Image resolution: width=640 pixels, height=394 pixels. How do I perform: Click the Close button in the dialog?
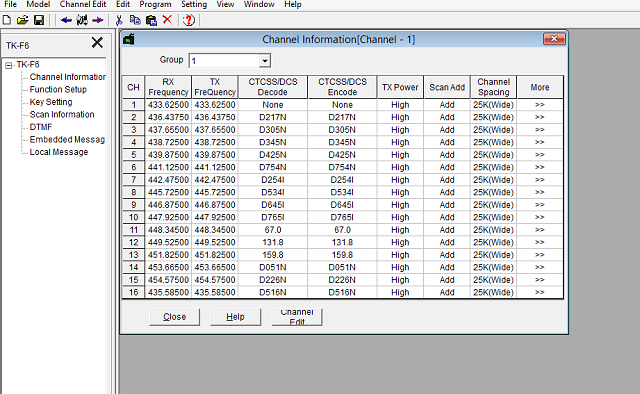point(175,317)
